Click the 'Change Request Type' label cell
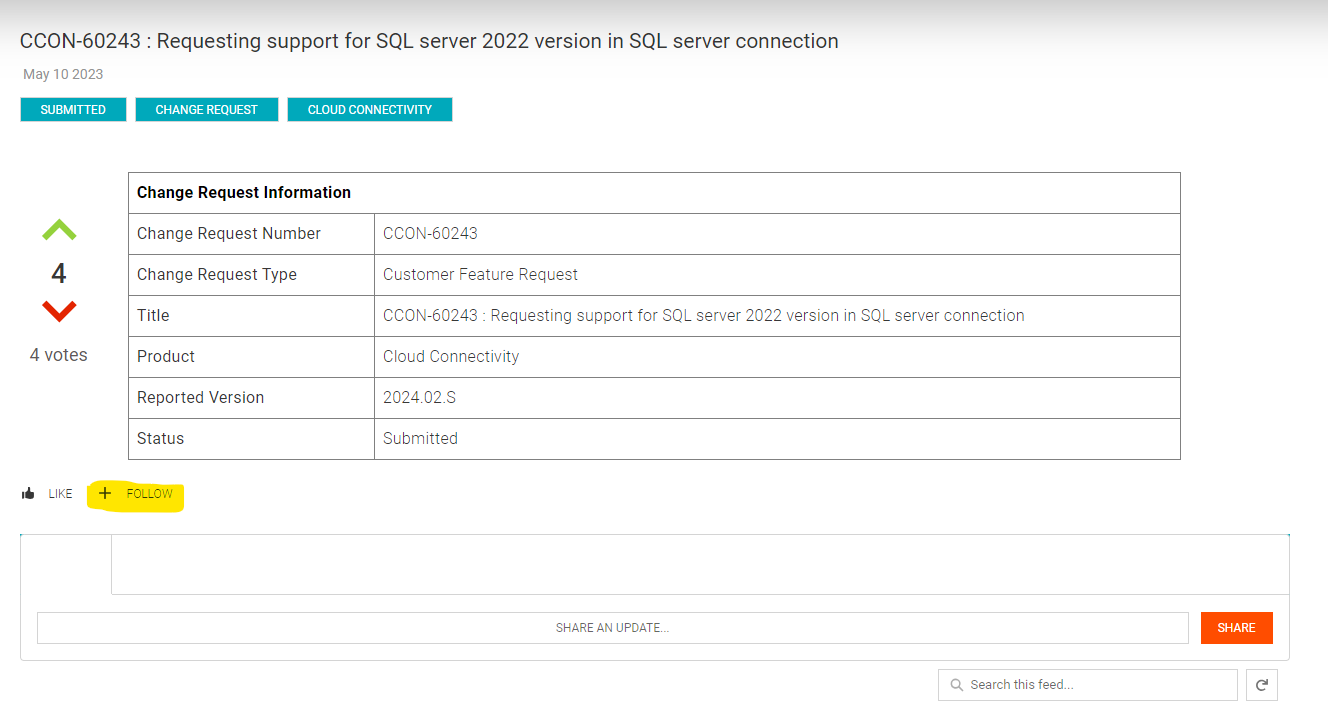Image resolution: width=1328 pixels, height=713 pixels. (251, 275)
